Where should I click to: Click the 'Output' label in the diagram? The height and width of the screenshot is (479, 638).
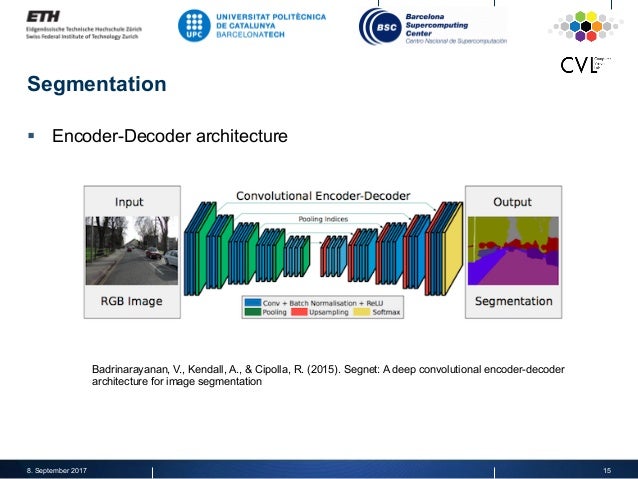(x=512, y=202)
